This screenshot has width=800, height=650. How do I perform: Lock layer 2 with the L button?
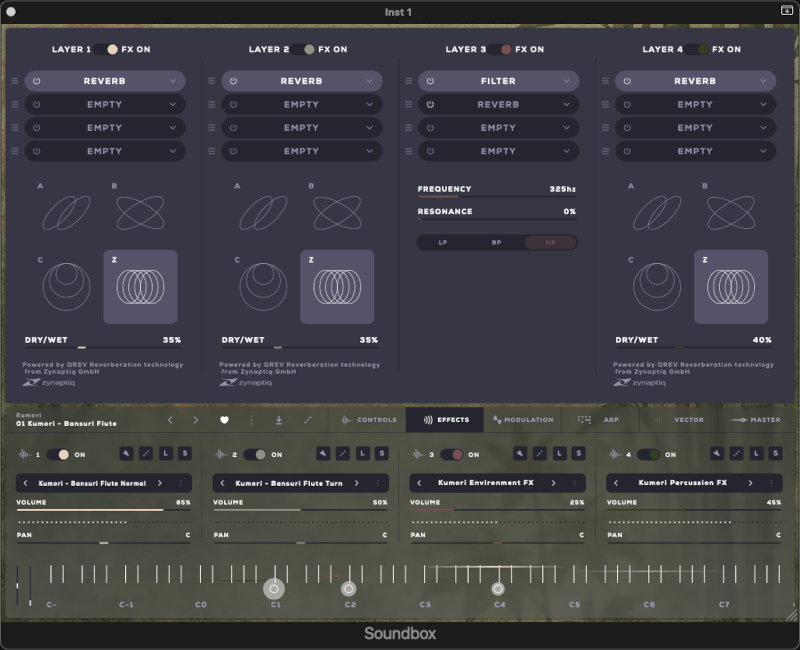click(x=363, y=453)
